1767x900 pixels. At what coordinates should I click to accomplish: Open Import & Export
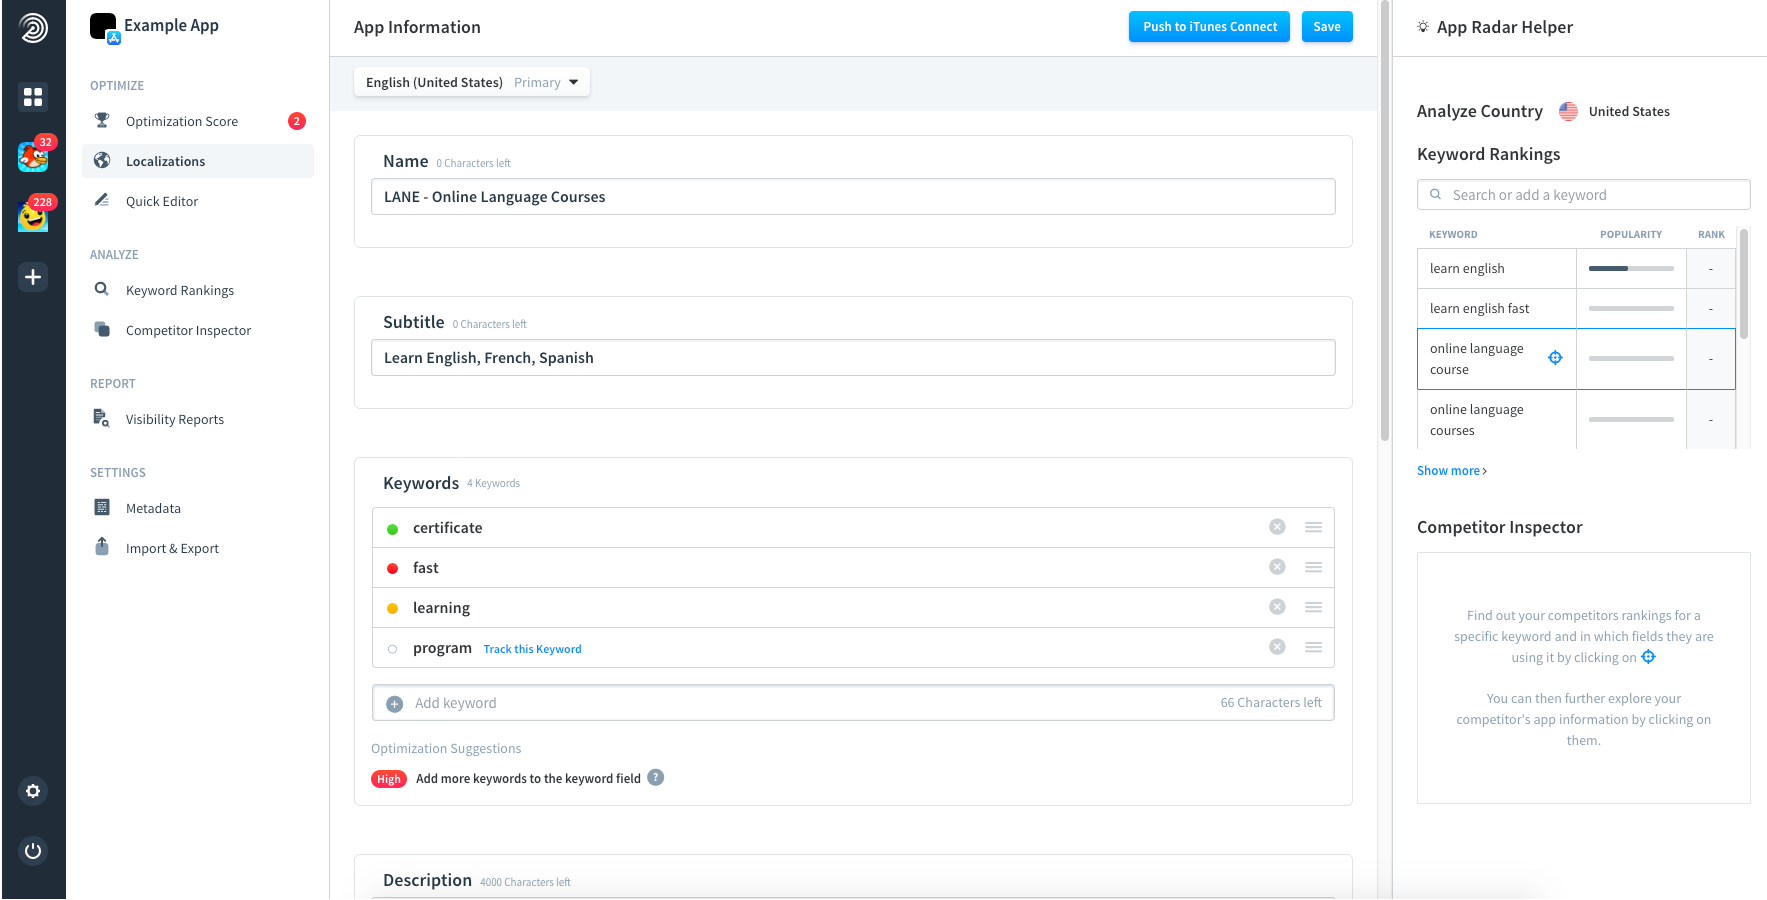pos(198,548)
